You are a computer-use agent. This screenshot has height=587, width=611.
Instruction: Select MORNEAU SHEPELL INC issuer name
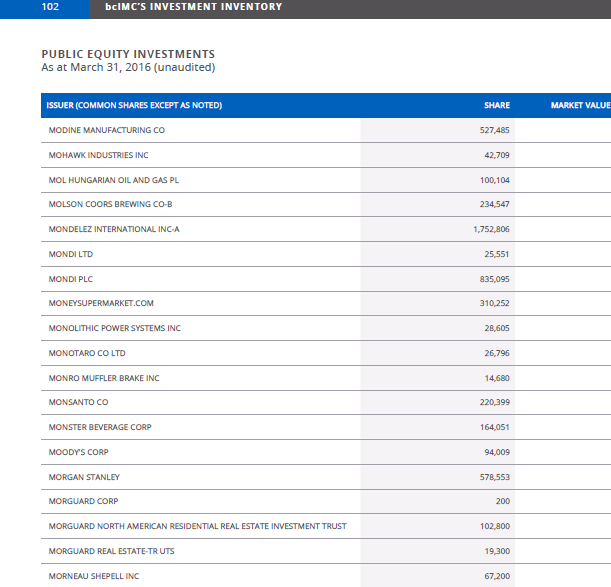click(94, 576)
